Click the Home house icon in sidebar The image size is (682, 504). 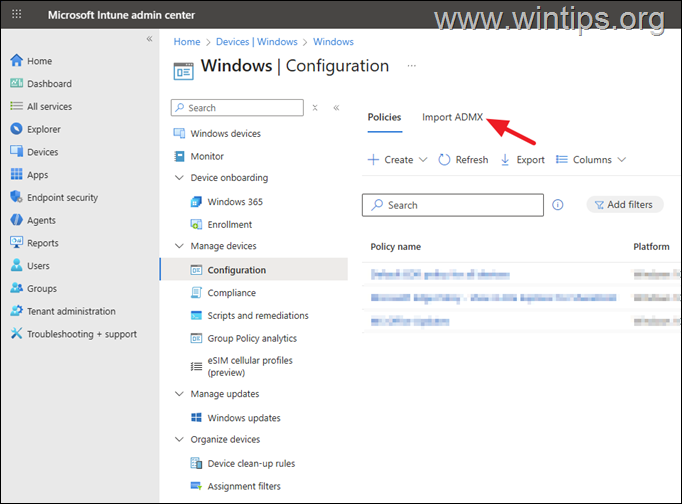click(17, 60)
